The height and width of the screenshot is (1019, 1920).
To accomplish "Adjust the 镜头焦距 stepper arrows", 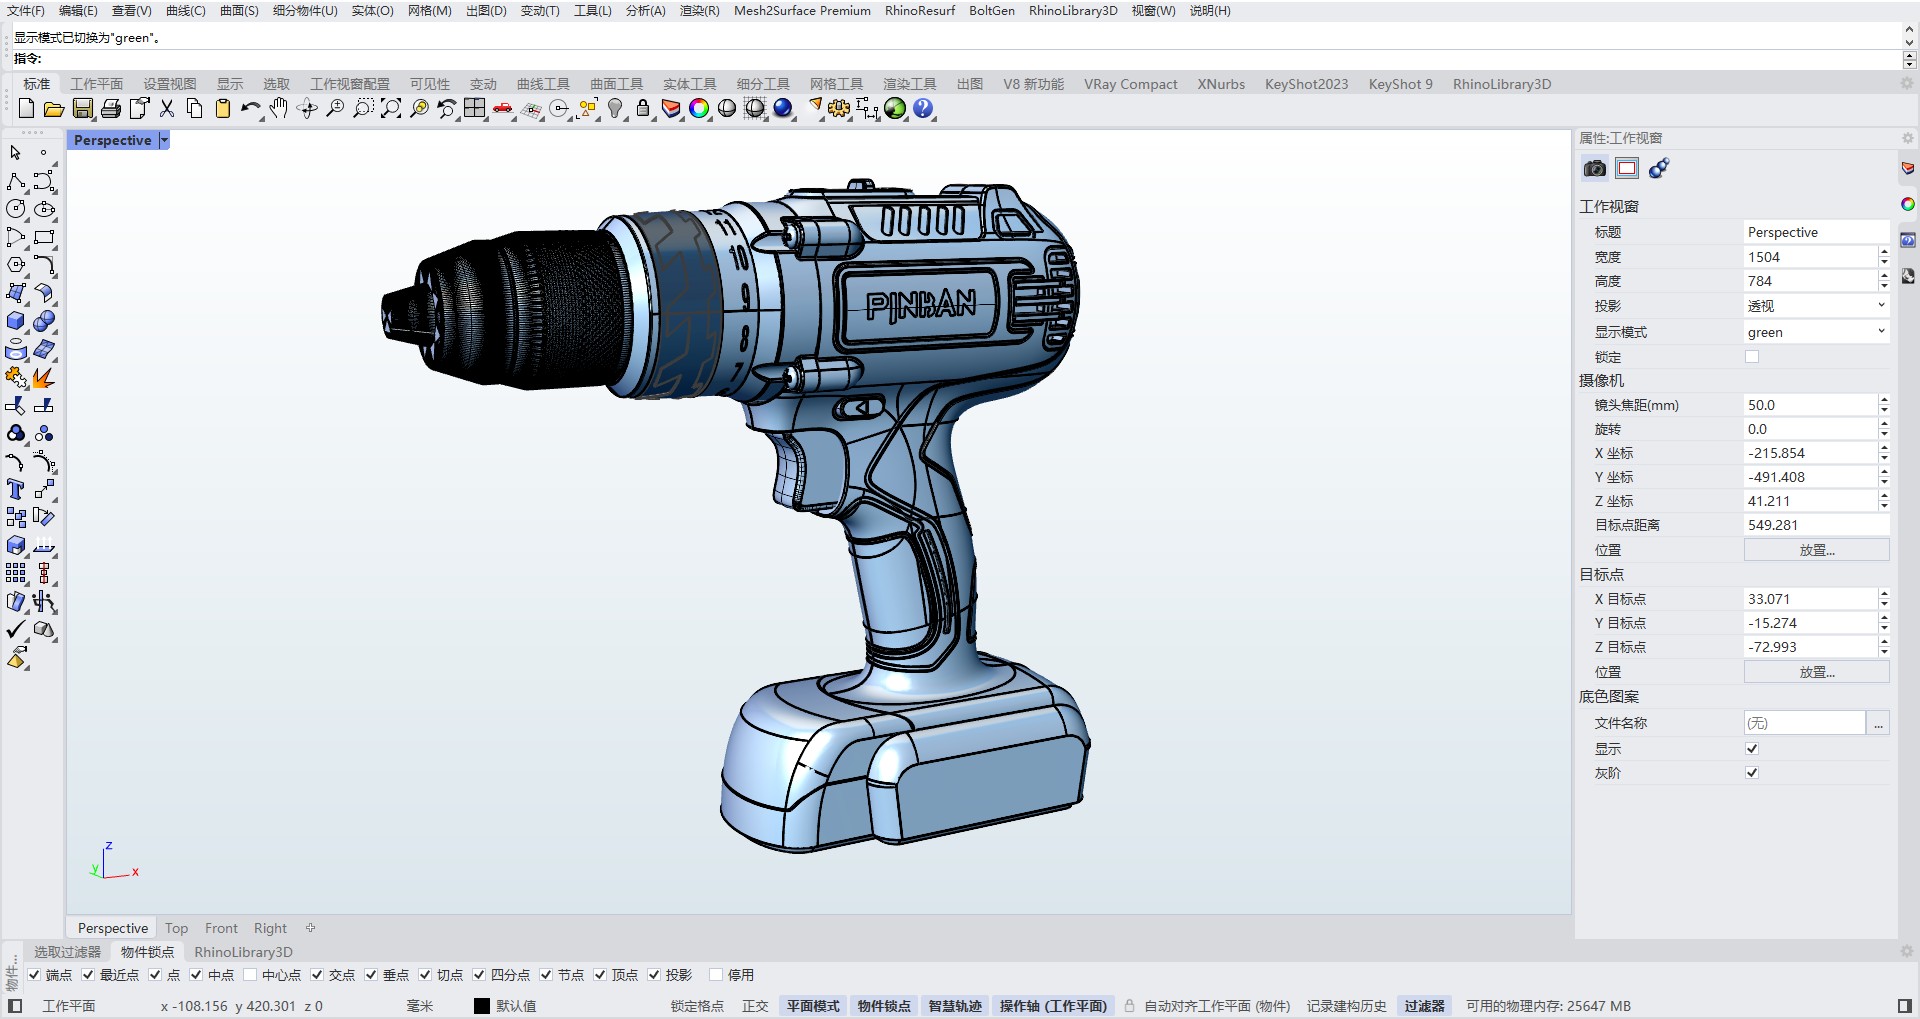I will (1884, 405).
